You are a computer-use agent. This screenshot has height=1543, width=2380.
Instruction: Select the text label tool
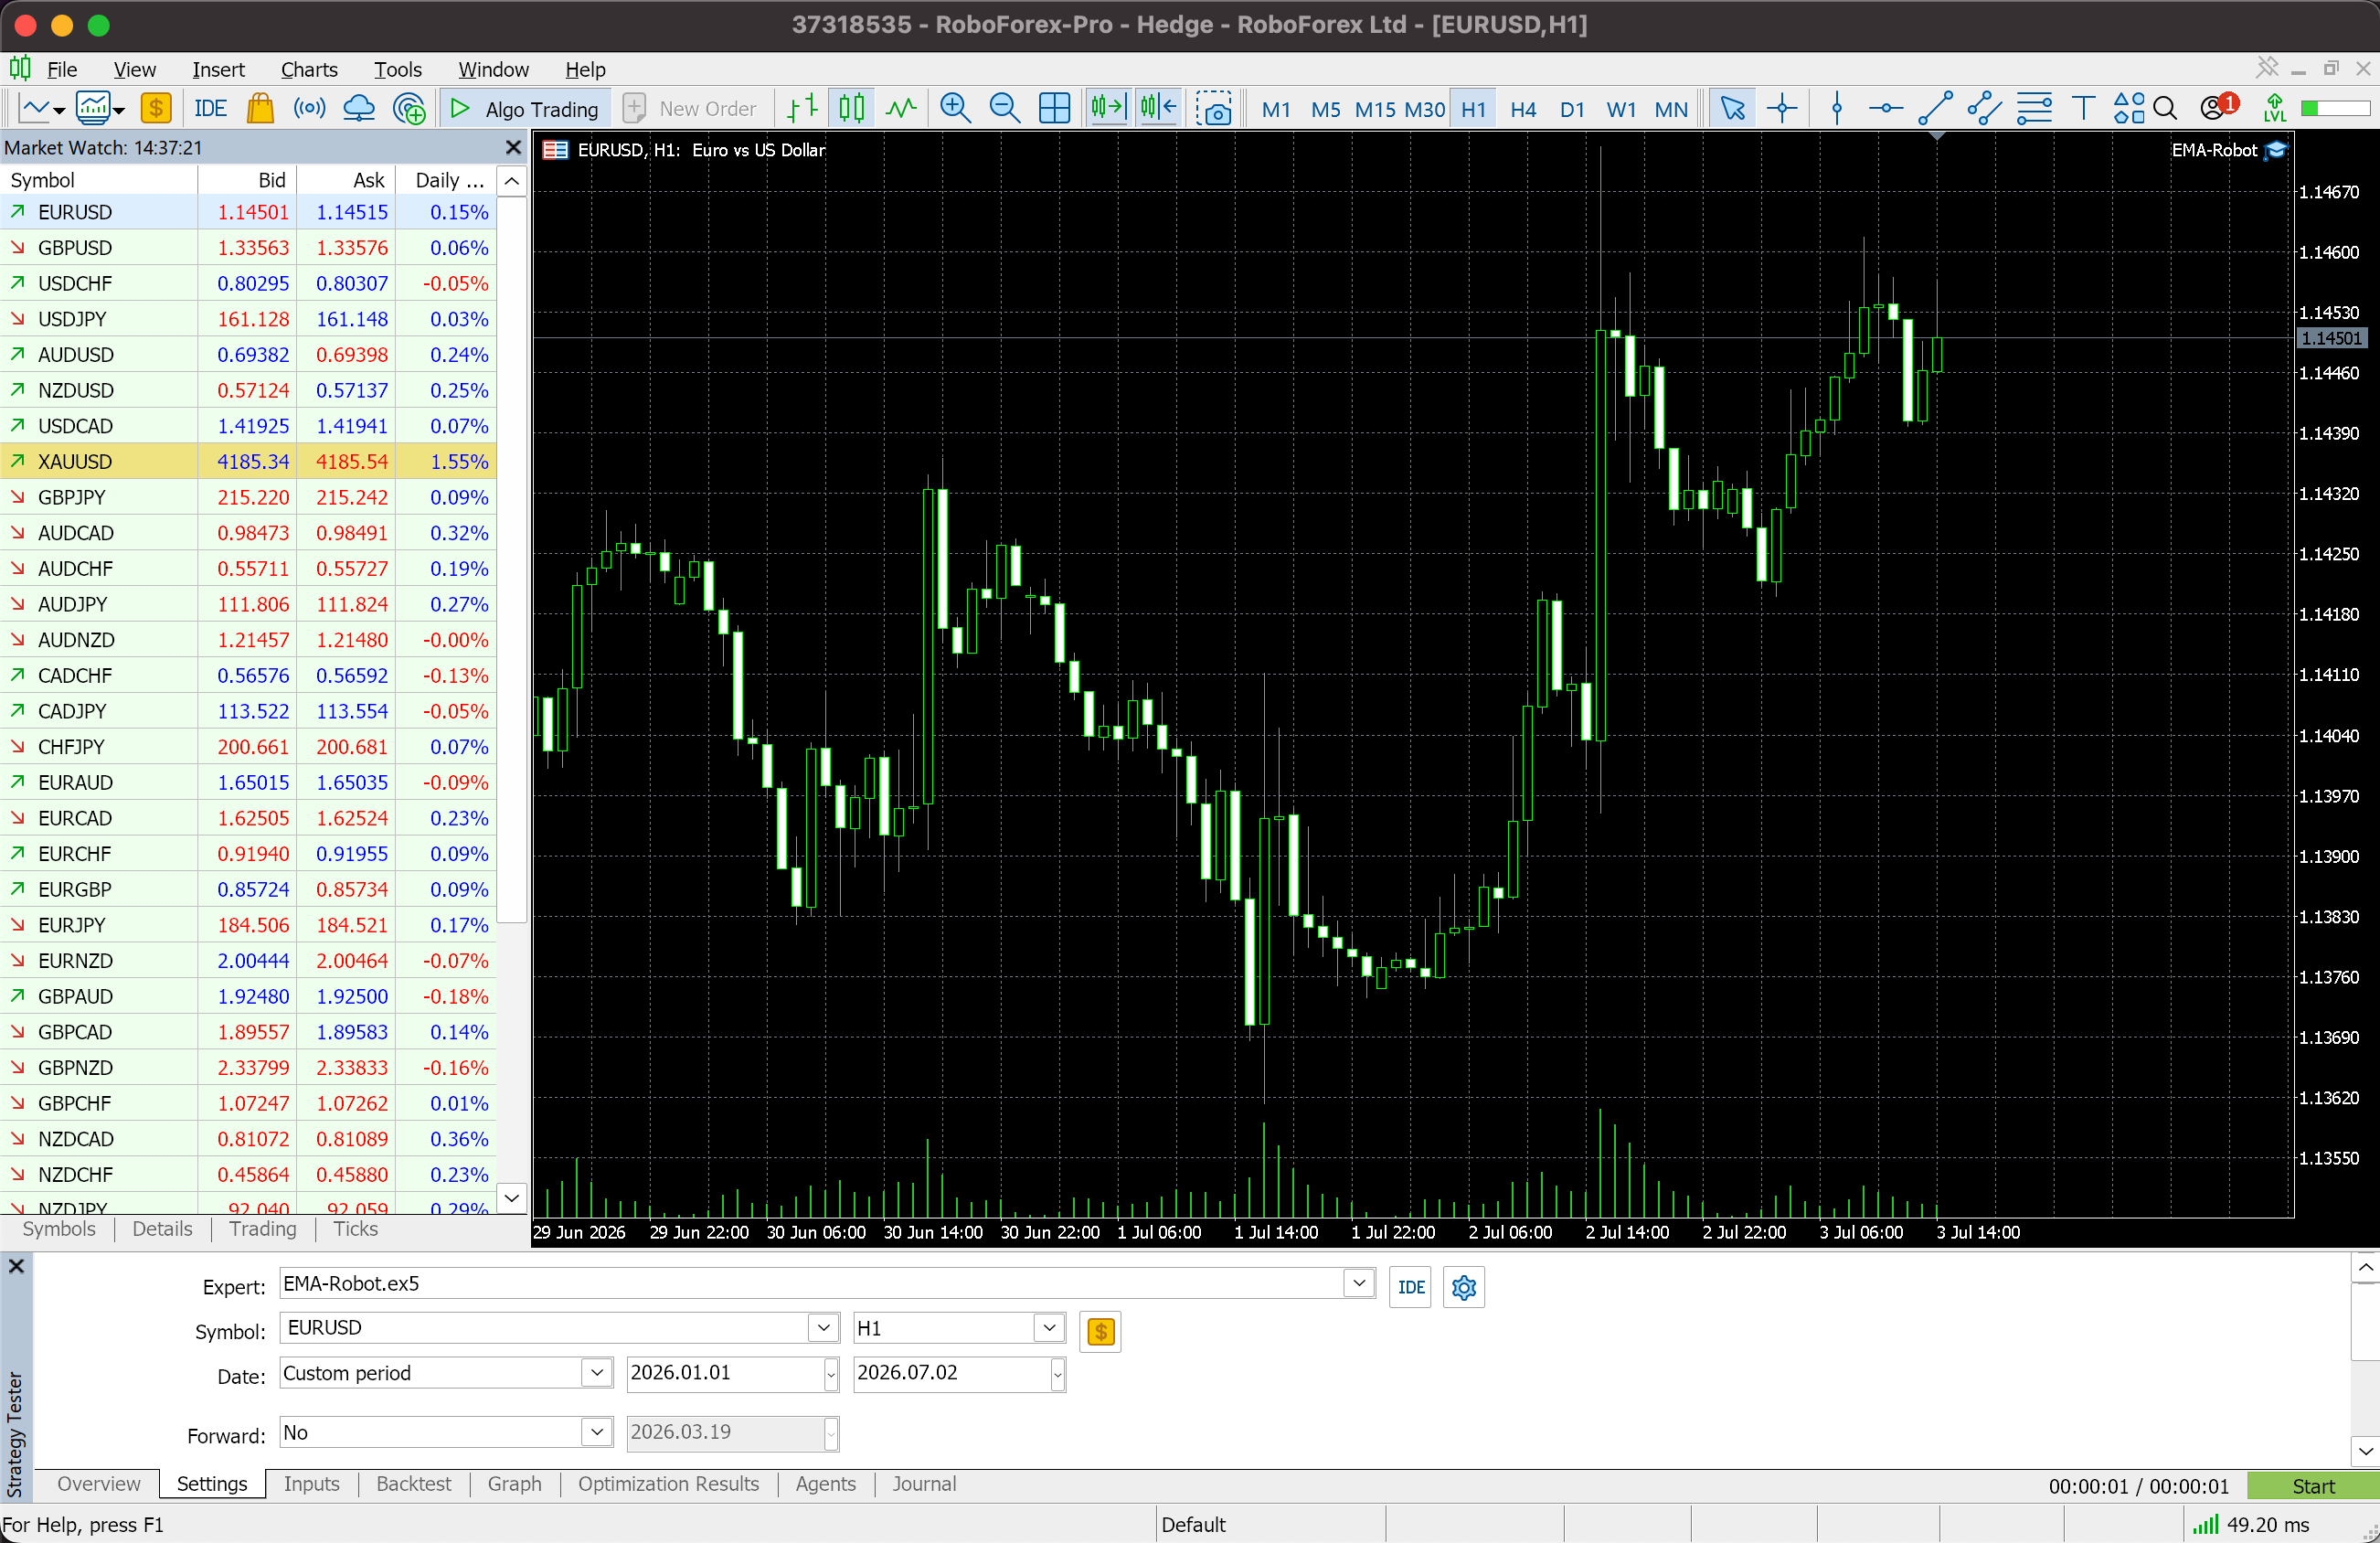[2084, 108]
